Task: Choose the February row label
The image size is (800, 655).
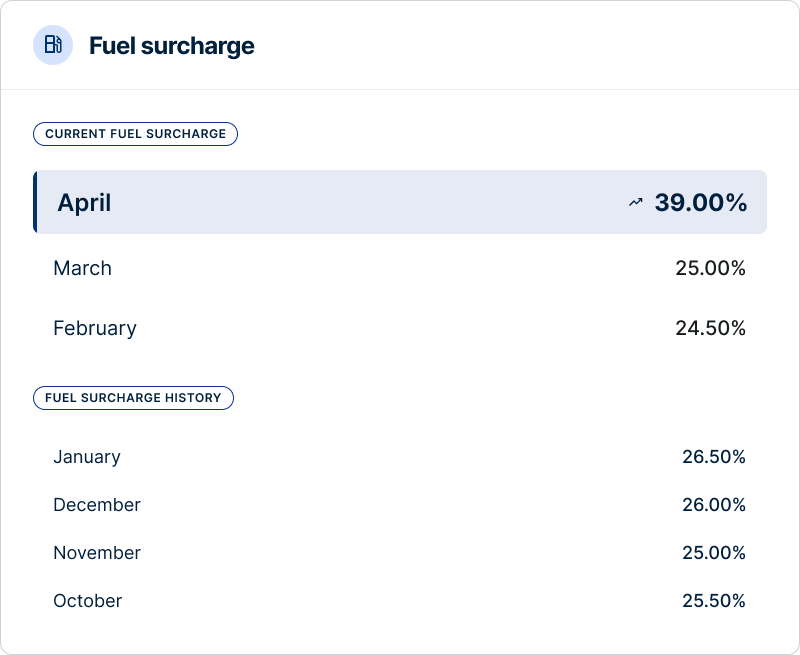Action: (95, 328)
